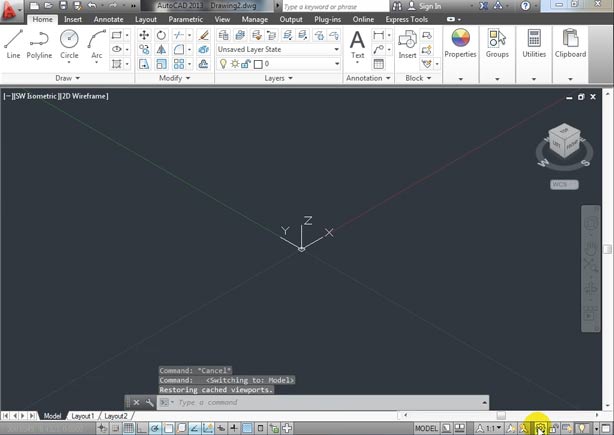Open the Annotate ribbon tab
614x435 pixels.
pos(108,19)
